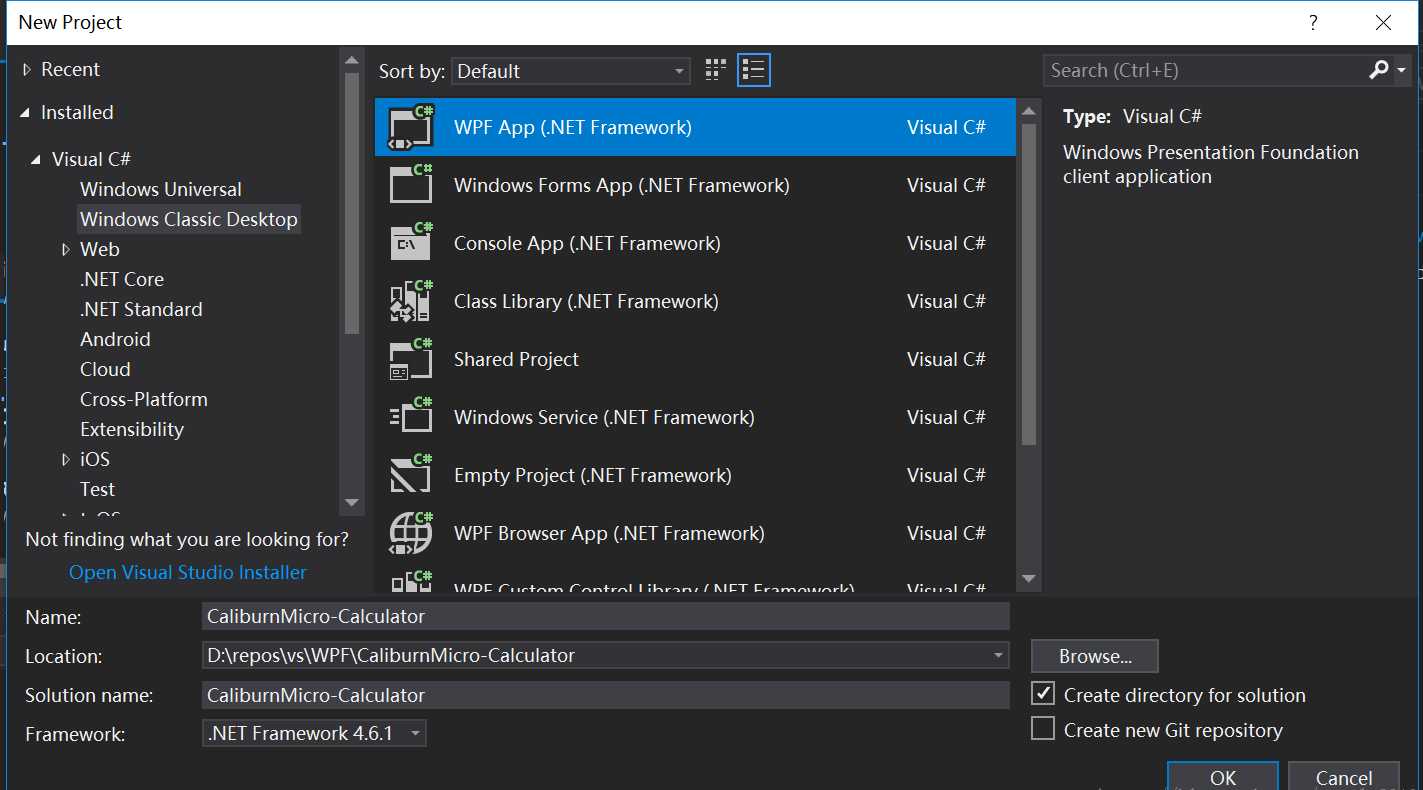This screenshot has height=790, width=1423.
Task: Select Test category
Action: 97,489
